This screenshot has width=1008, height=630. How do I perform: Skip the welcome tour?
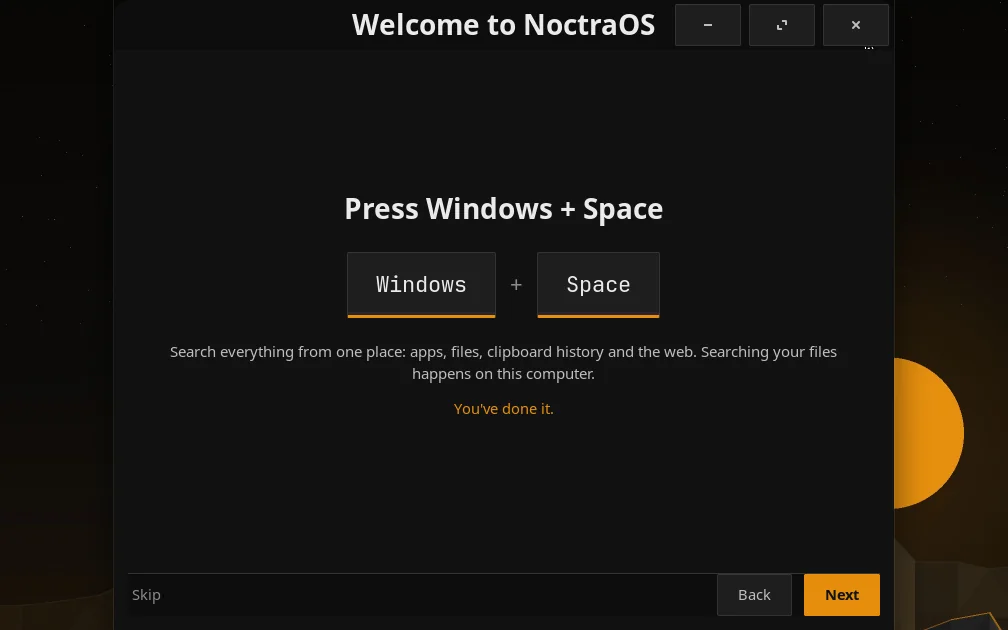(x=147, y=595)
